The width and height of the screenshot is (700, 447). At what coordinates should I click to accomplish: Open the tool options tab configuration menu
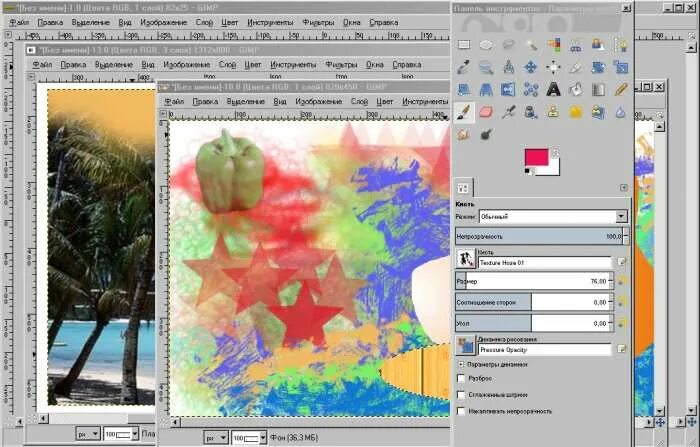coord(624,188)
